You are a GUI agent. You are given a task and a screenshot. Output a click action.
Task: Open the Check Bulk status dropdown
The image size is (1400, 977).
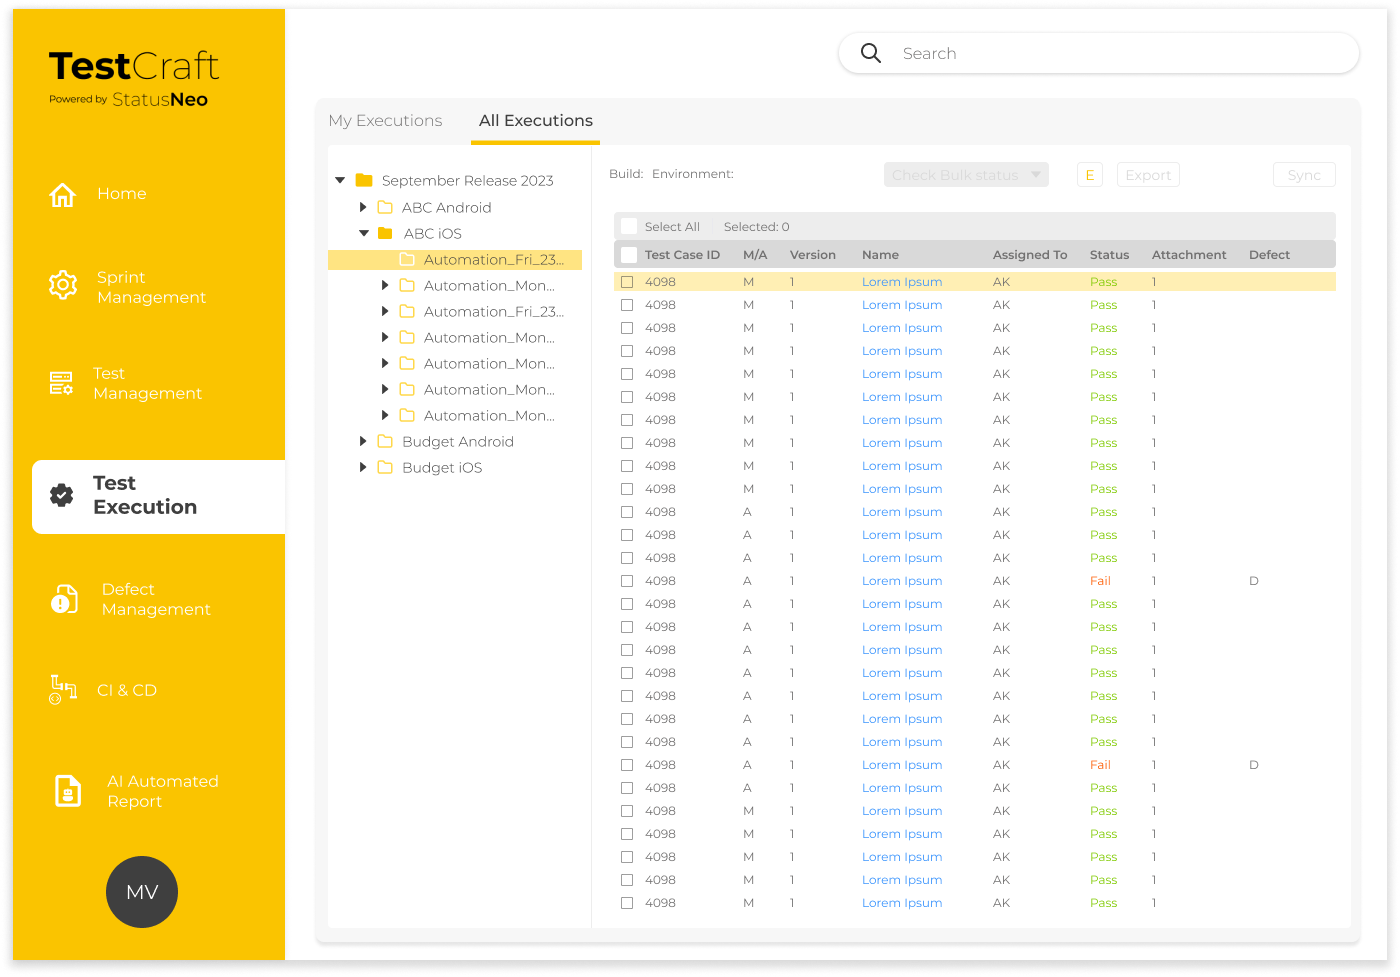pos(966,175)
